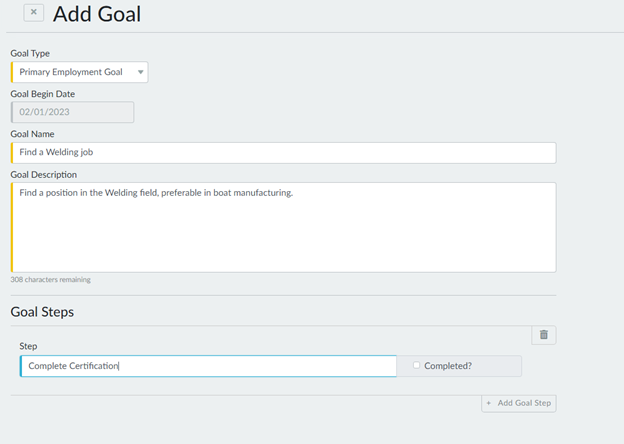Click the Goal Begin Date label
This screenshot has height=444, width=624.
click(43, 93)
